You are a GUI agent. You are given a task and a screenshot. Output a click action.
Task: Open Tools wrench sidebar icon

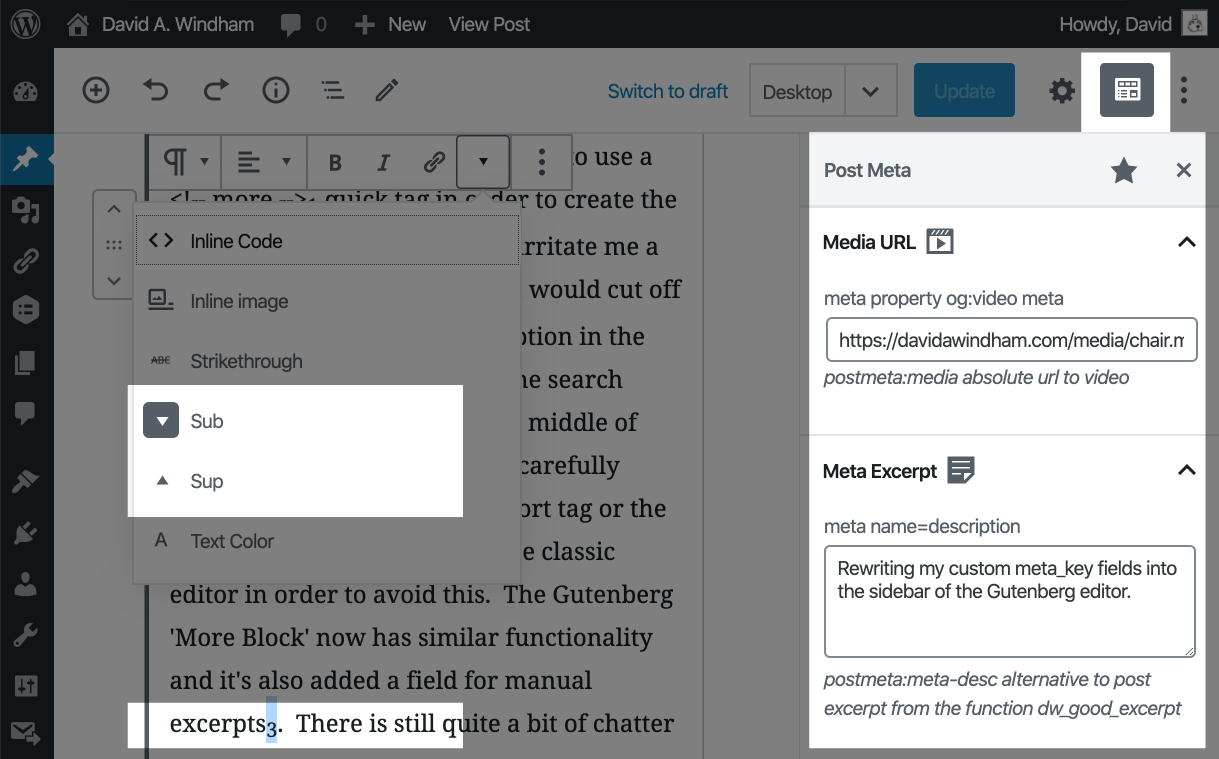[x=26, y=635]
